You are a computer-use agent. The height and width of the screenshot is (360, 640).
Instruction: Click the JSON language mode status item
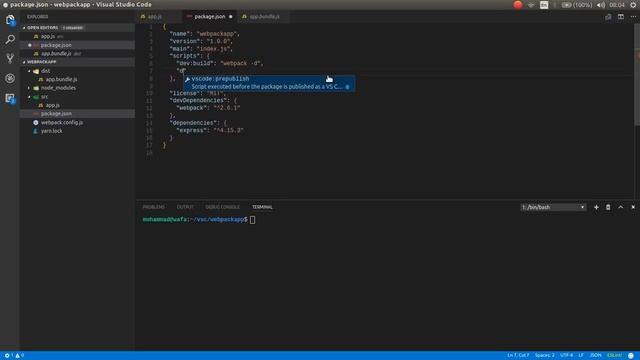[x=596, y=356]
